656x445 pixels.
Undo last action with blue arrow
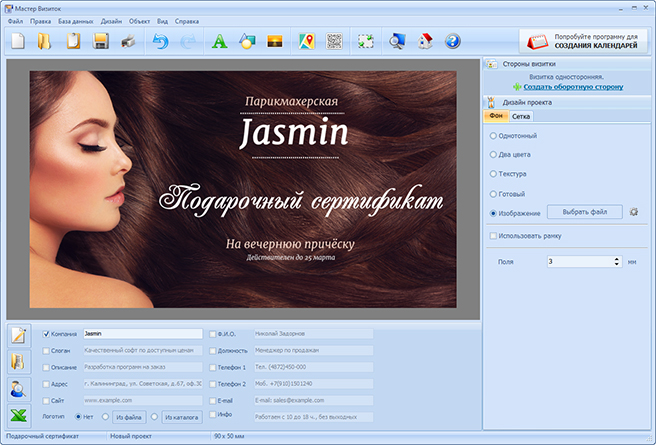pyautogui.click(x=160, y=41)
